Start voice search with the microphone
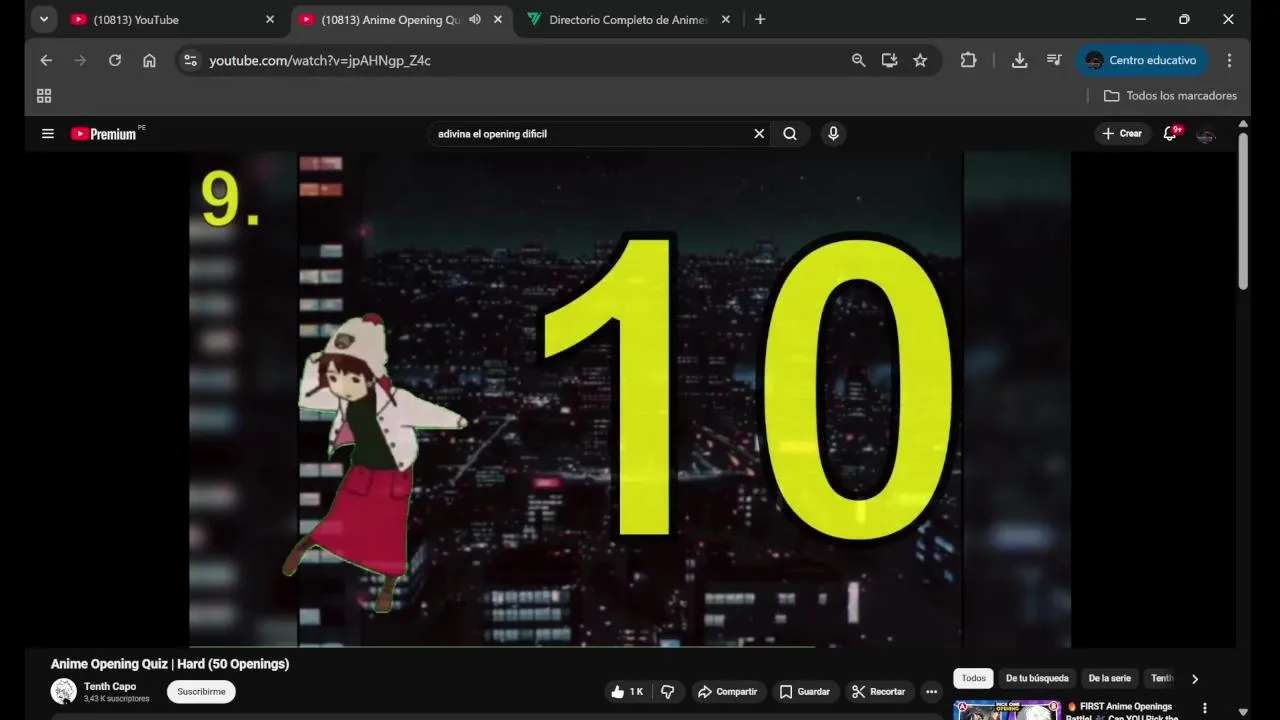 point(833,133)
